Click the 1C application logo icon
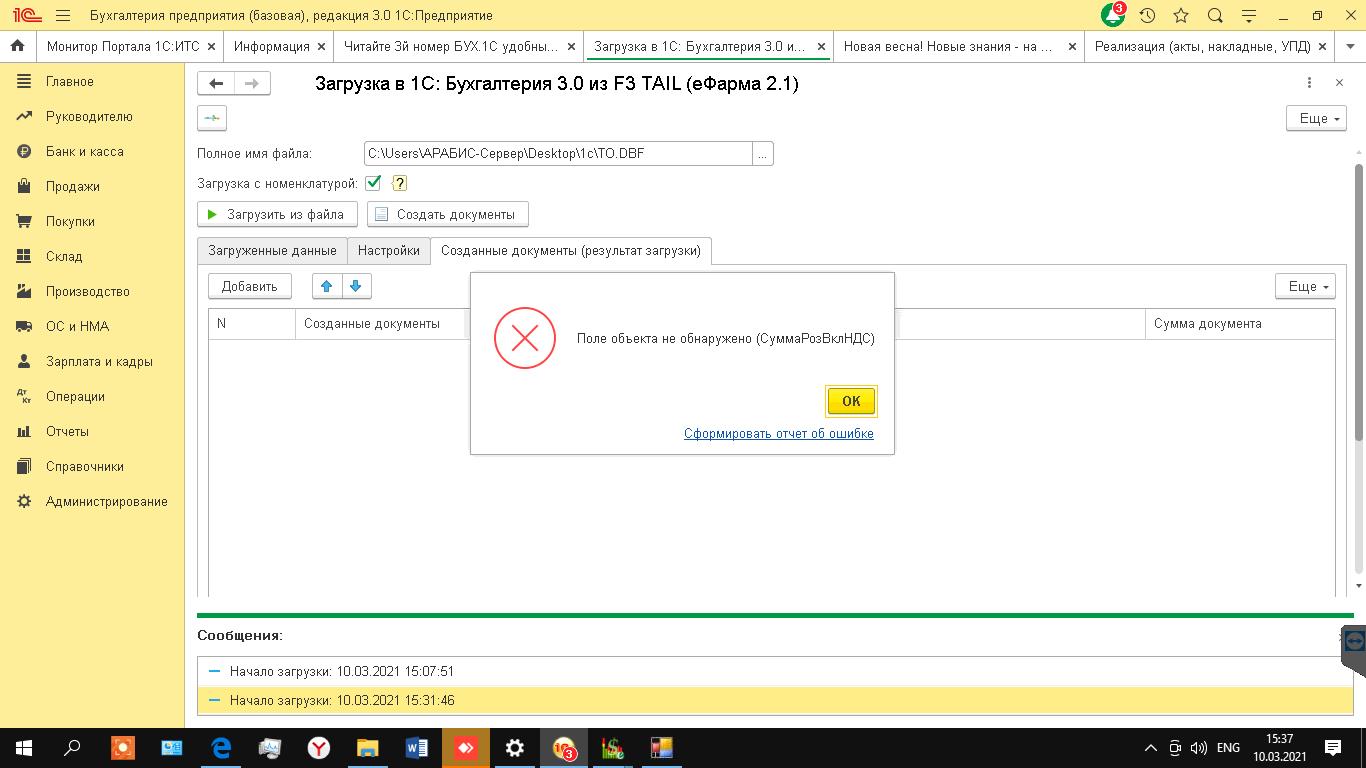1366x768 pixels. coord(27,15)
